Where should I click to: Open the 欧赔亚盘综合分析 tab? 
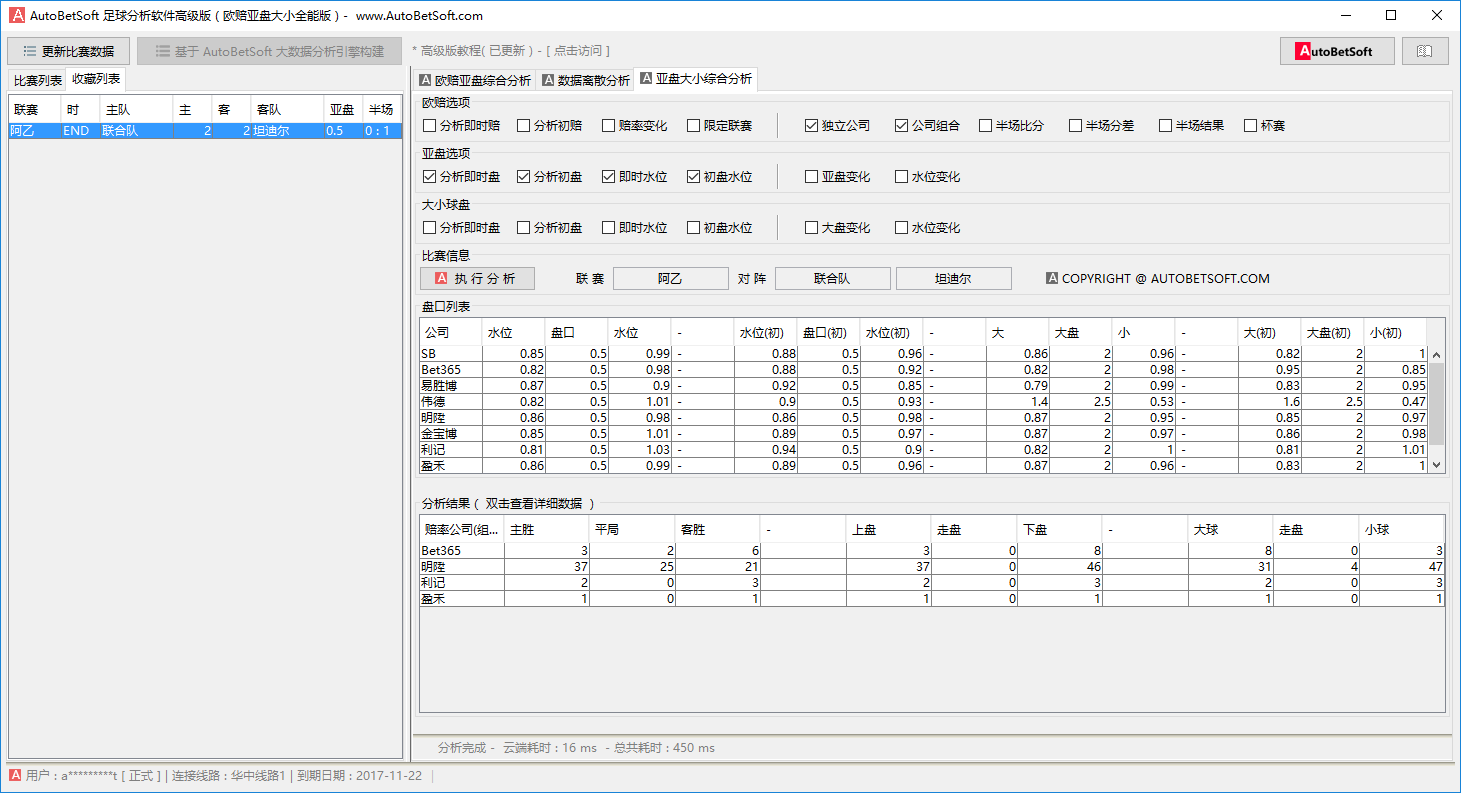click(475, 80)
